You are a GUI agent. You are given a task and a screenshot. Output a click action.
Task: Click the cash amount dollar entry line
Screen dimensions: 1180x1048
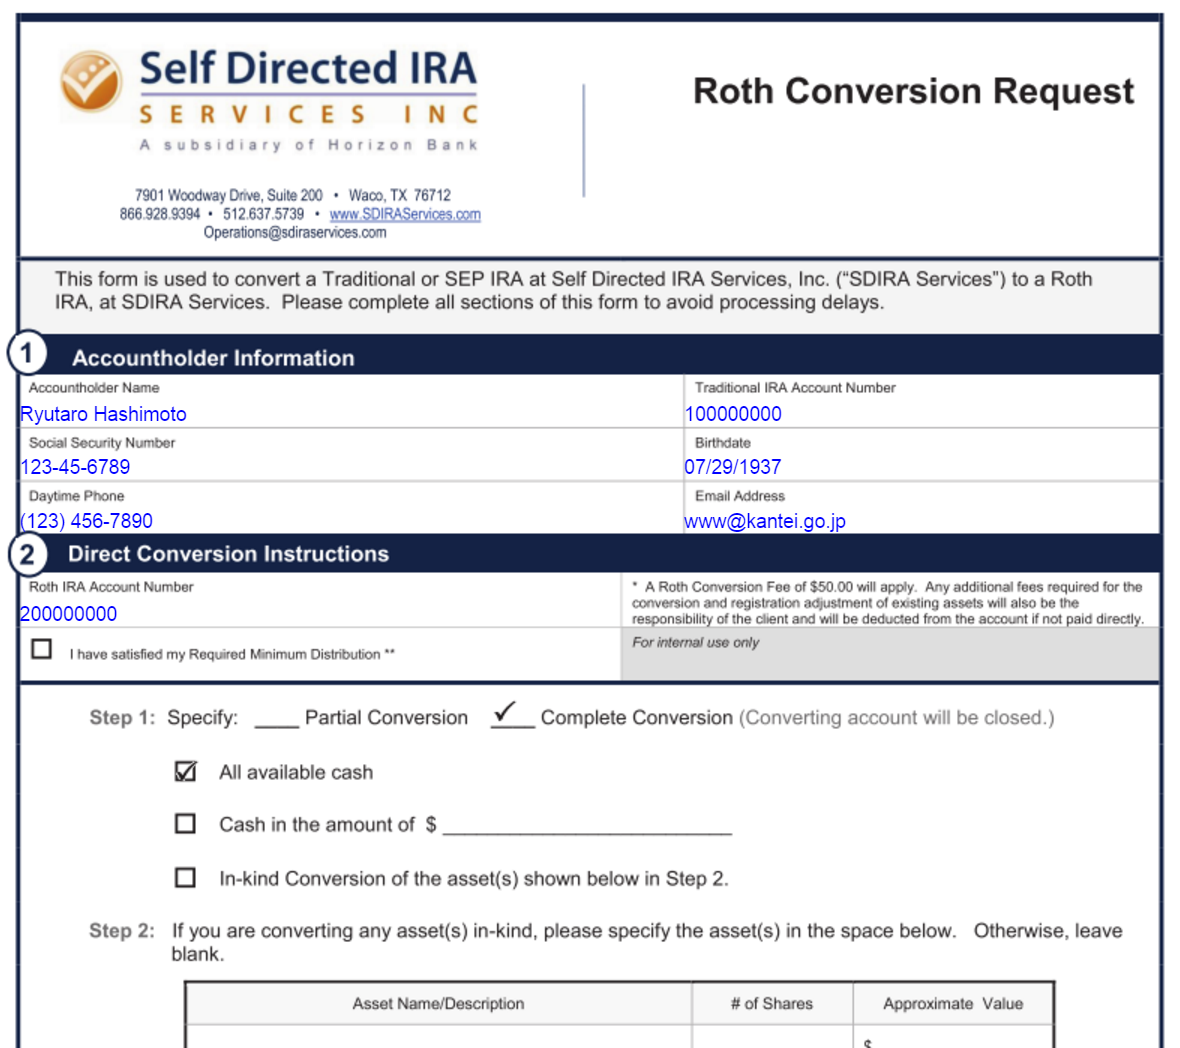click(x=587, y=824)
